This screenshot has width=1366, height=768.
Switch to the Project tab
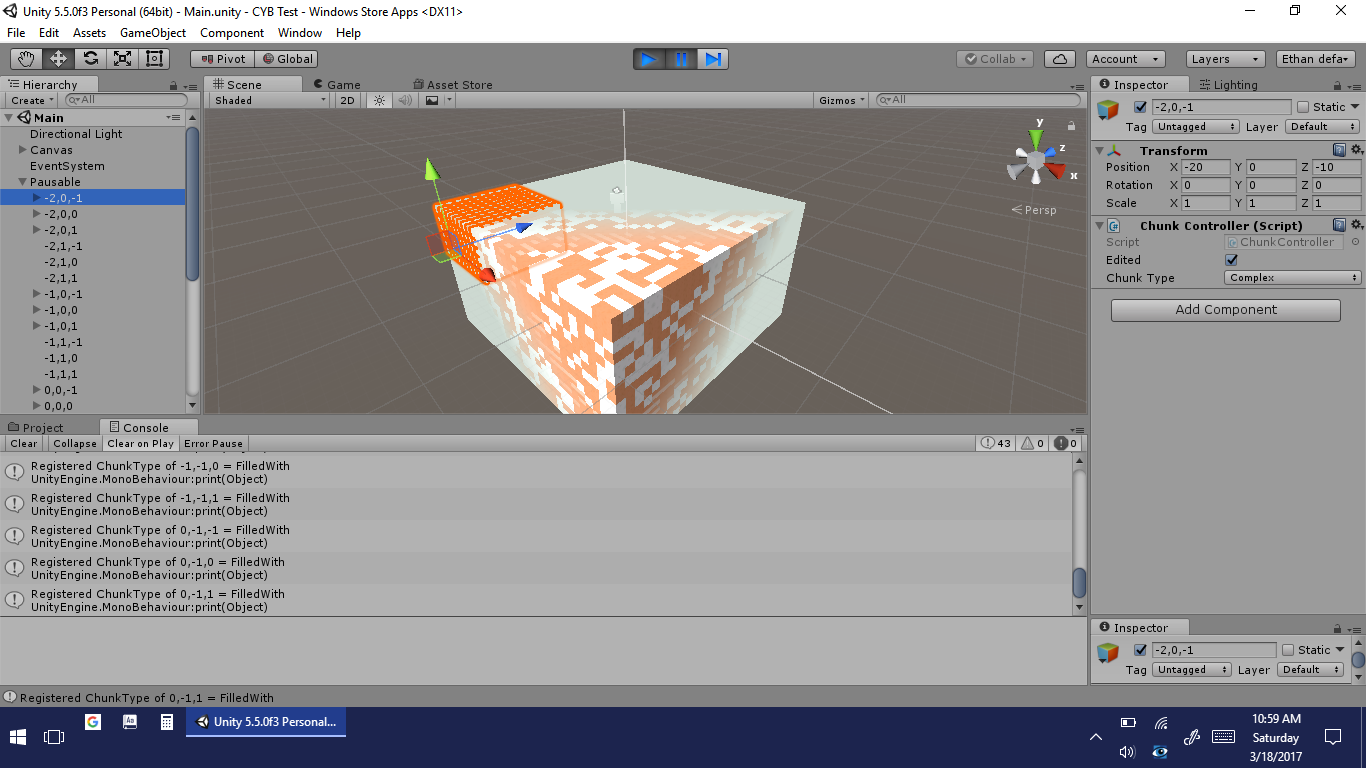42,427
